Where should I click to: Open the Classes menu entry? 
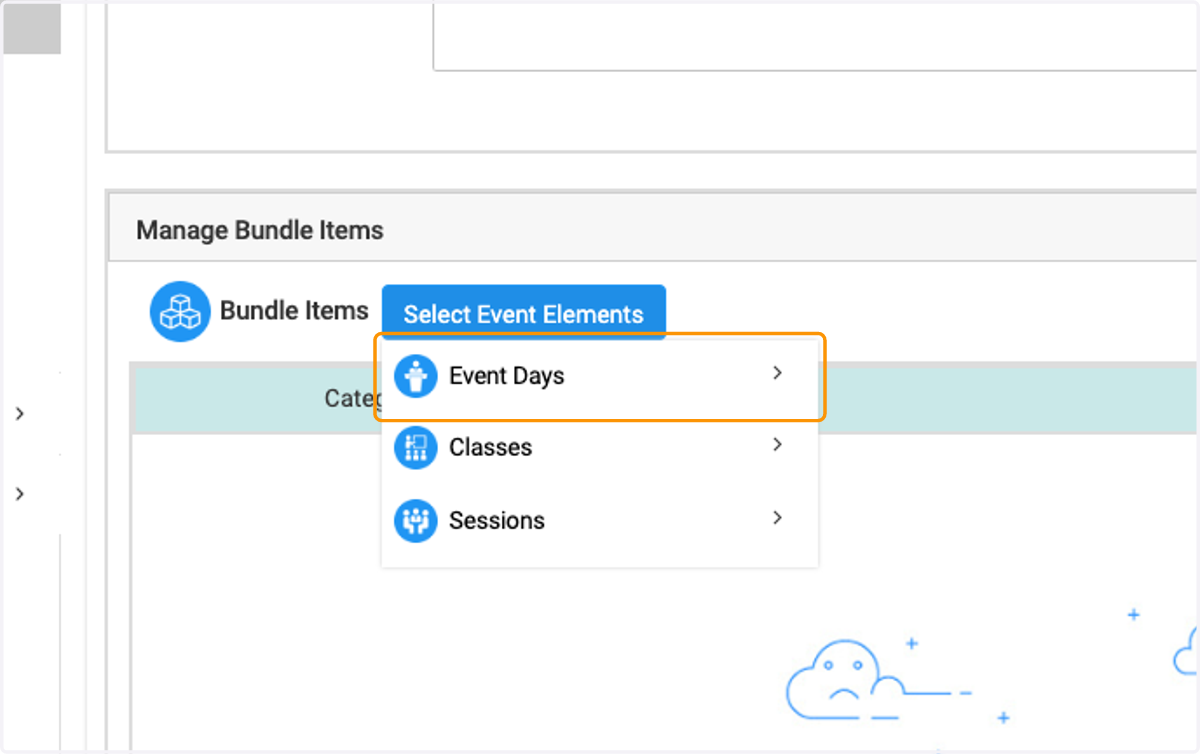600,447
